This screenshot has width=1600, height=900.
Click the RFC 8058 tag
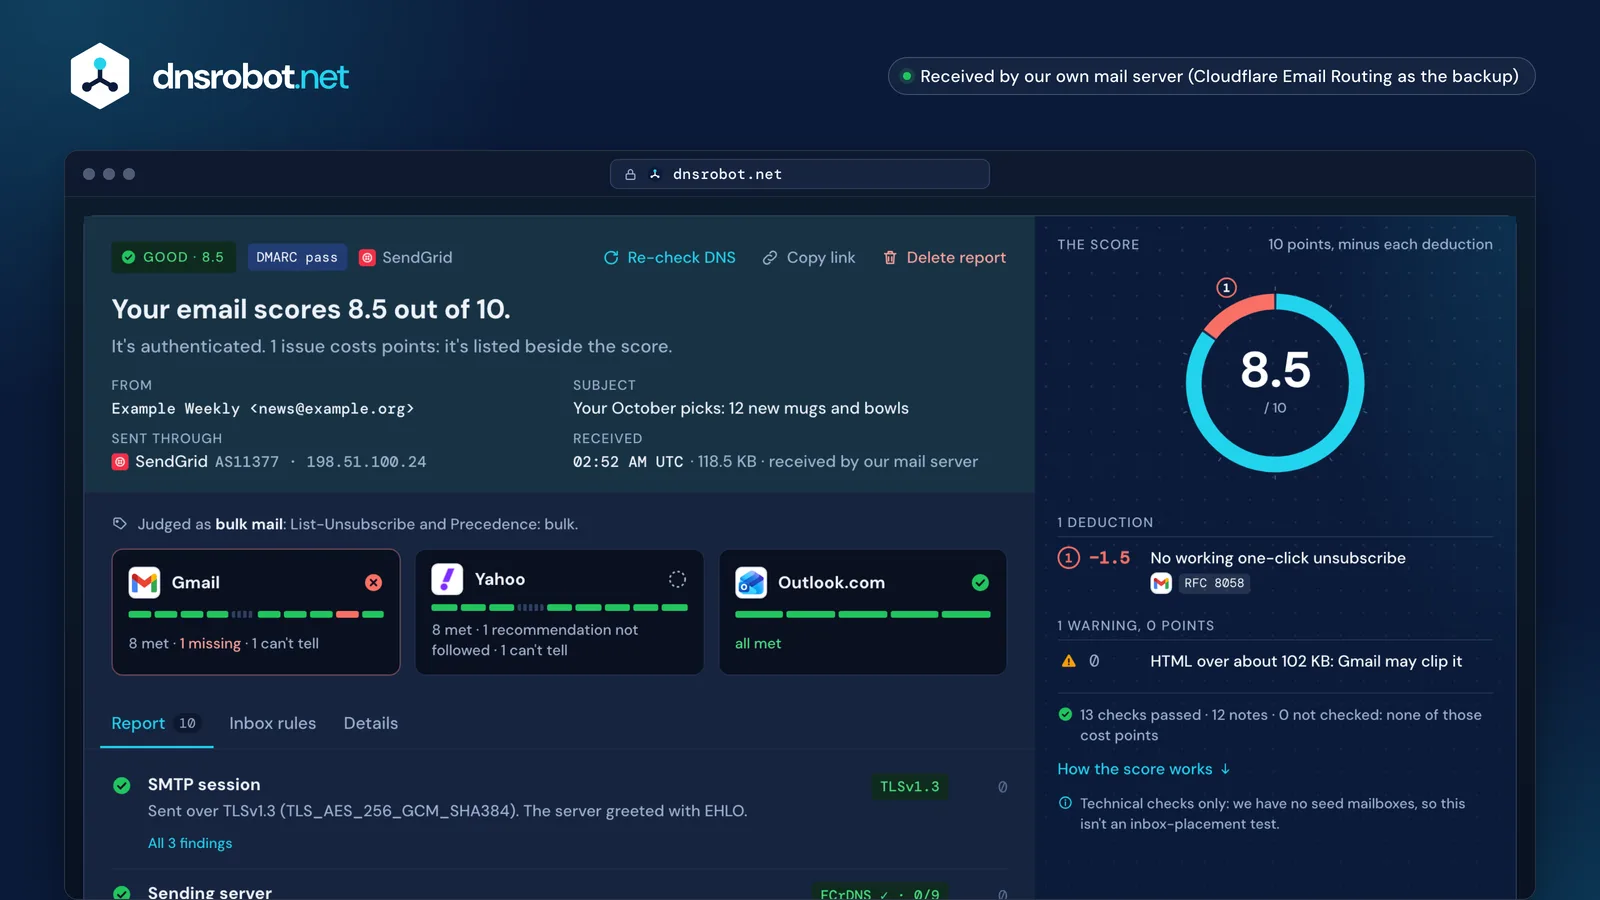(x=1214, y=583)
